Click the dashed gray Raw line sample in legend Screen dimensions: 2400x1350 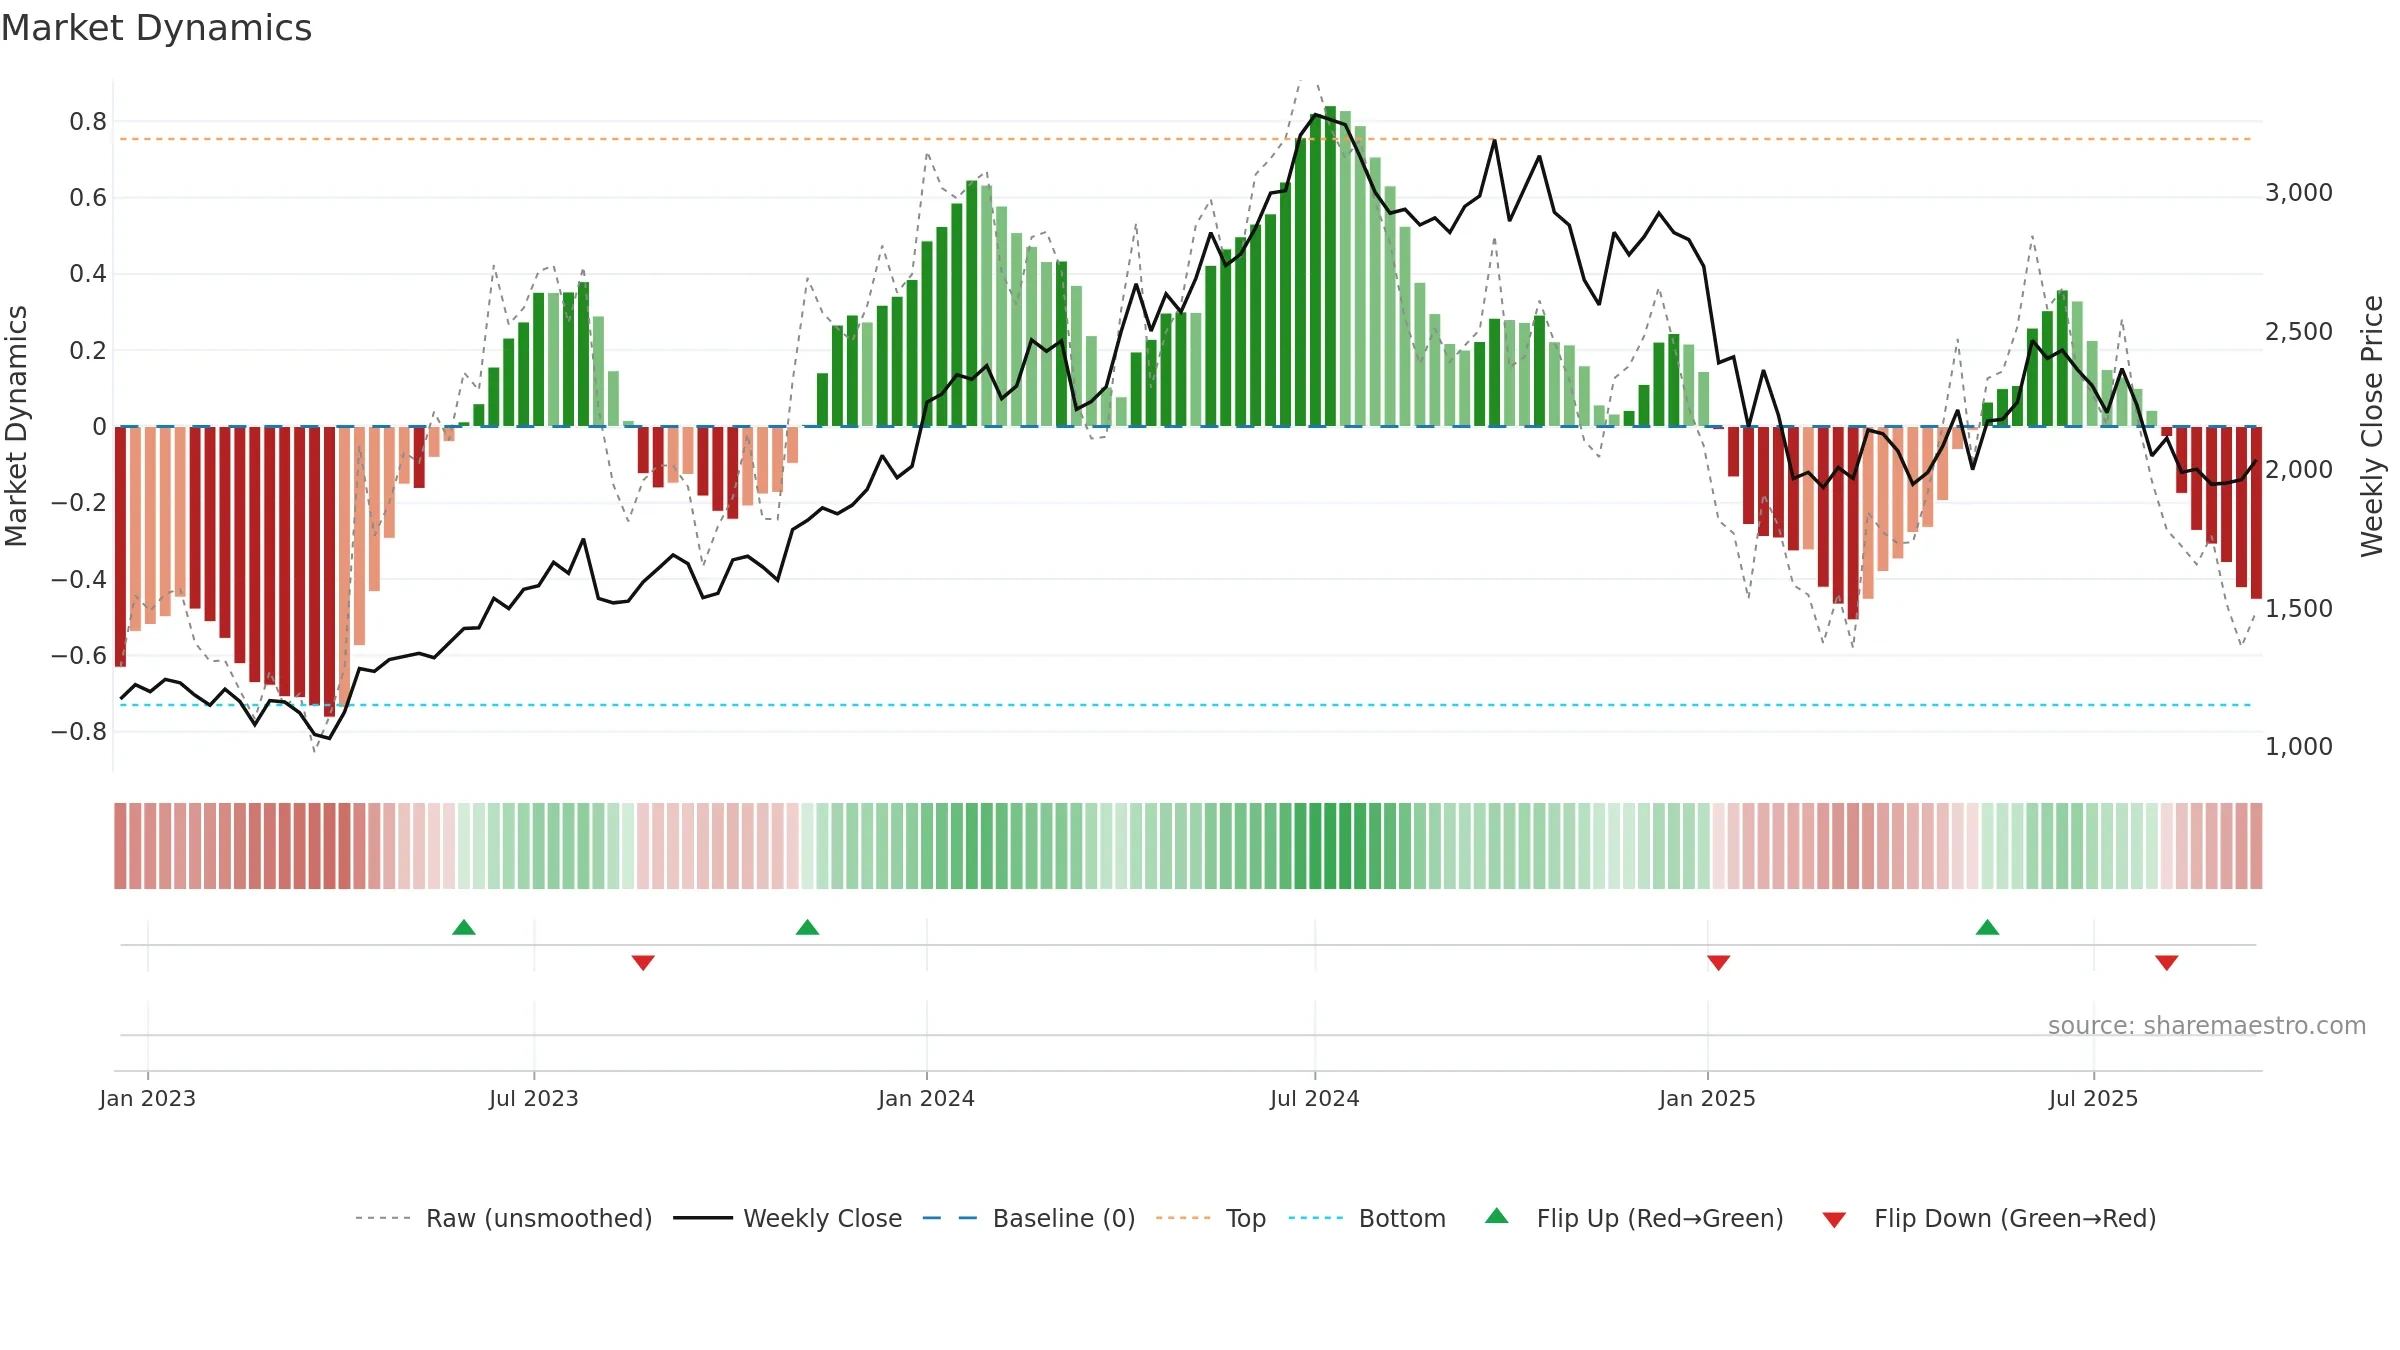[383, 1218]
